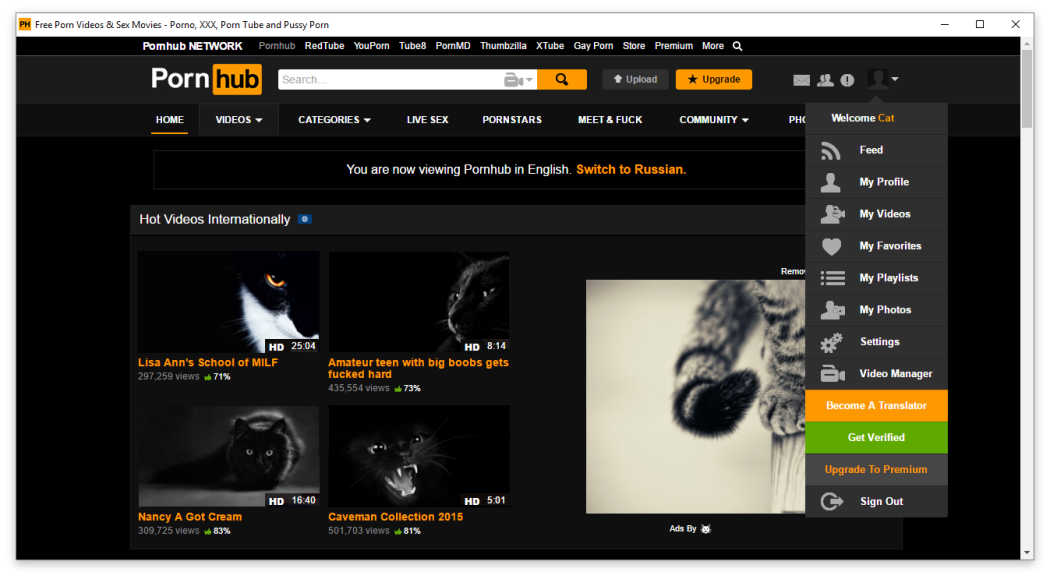Image resolution: width=1050 pixels, height=579 pixels.
Task: Select My Playlists menu entry
Action: point(877,278)
